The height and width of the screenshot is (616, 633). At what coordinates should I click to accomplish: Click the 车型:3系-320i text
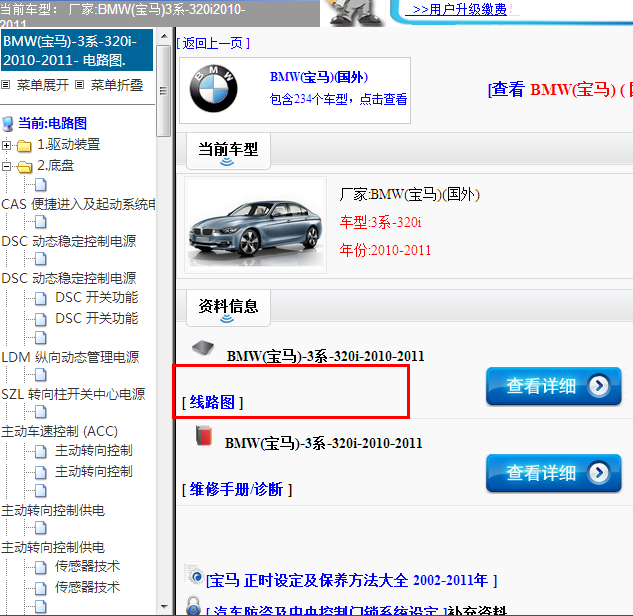(380, 222)
